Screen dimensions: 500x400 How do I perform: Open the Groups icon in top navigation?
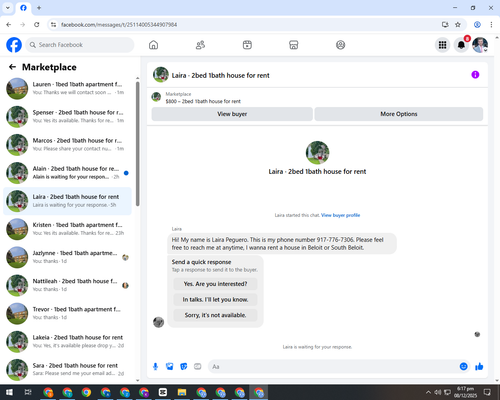tap(340, 45)
